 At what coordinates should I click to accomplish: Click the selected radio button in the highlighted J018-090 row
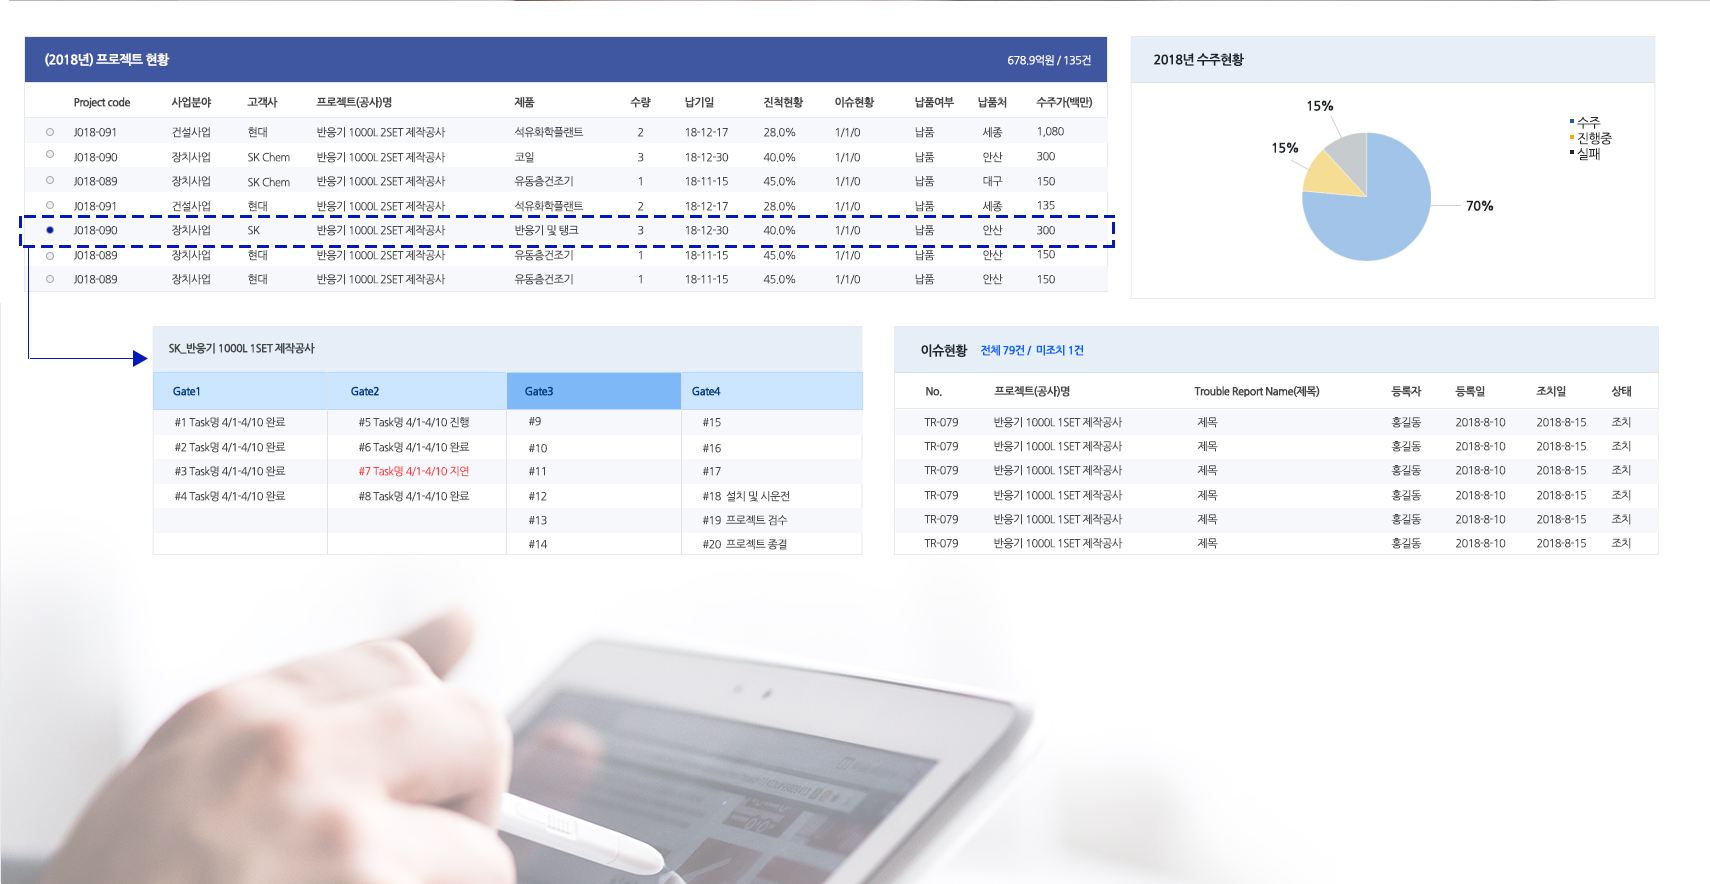(x=50, y=230)
